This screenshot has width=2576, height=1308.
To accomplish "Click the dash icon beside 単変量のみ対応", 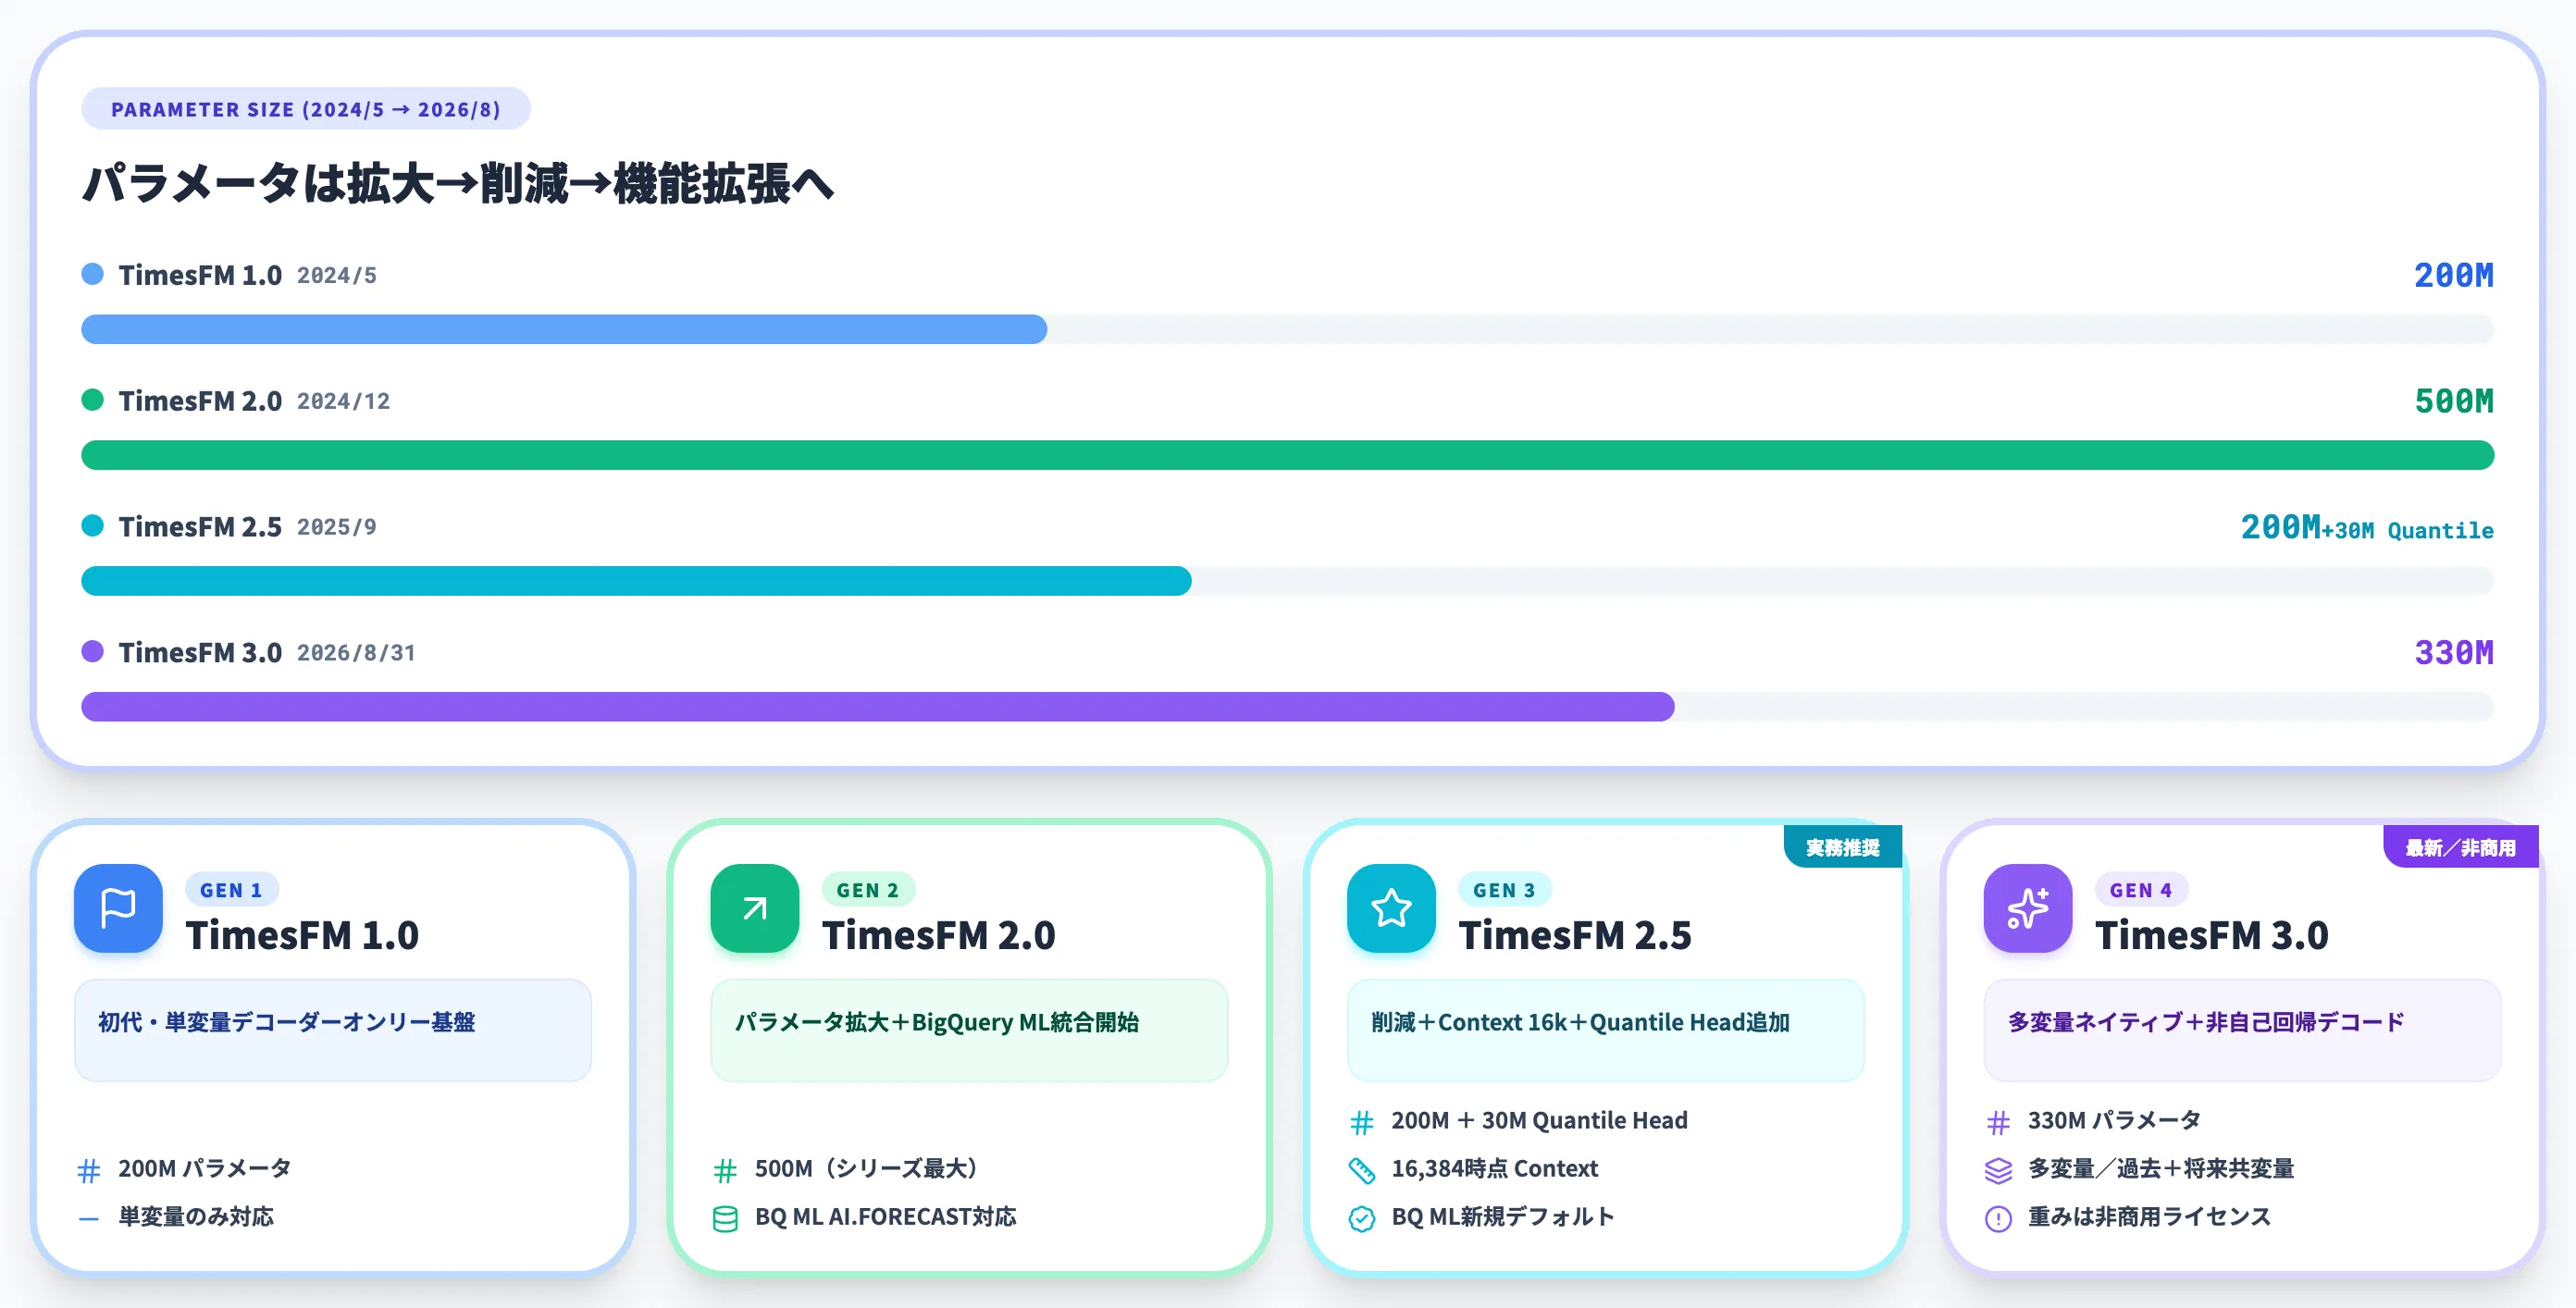I will tap(89, 1218).
